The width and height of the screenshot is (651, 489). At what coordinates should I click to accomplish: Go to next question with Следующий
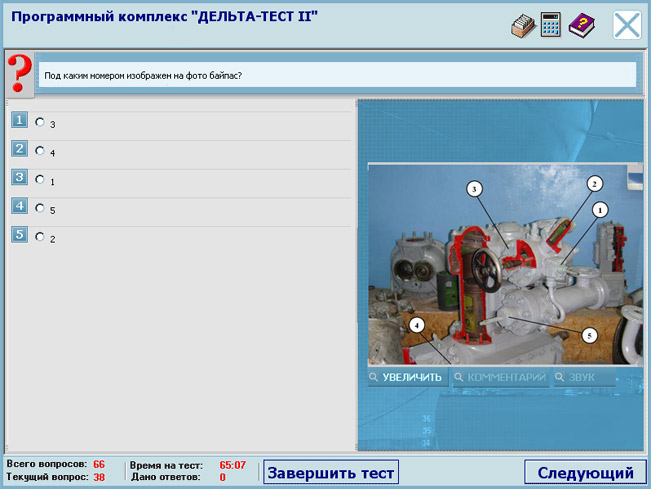(585, 472)
